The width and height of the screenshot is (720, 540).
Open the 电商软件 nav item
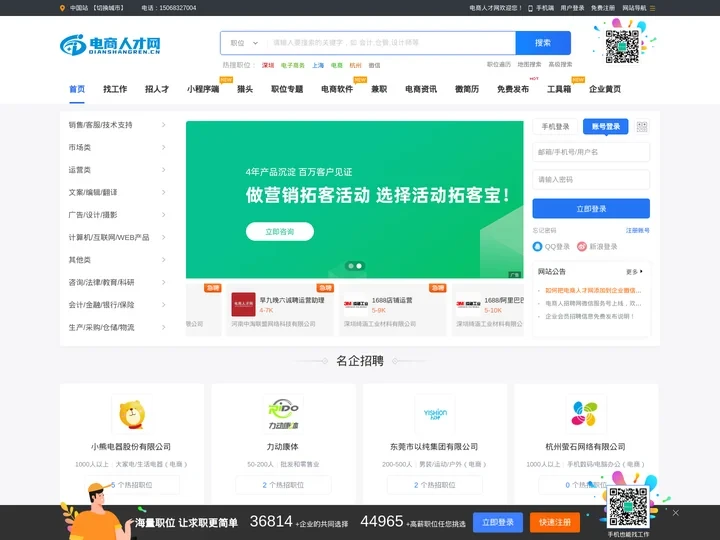pos(337,89)
